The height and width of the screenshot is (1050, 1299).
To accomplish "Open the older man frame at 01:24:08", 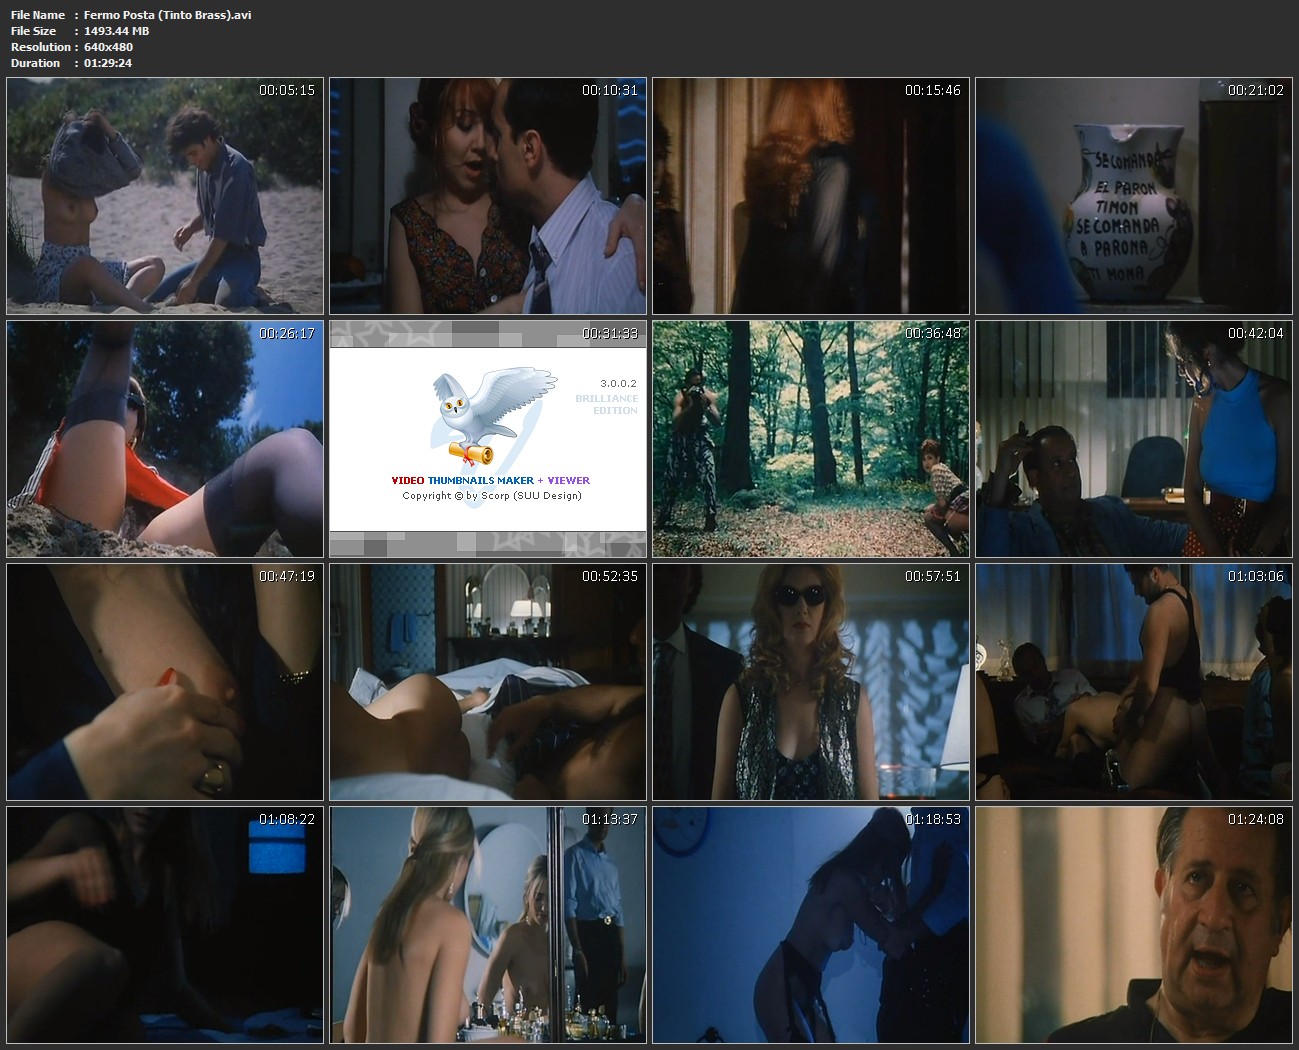I will (x=1134, y=925).
